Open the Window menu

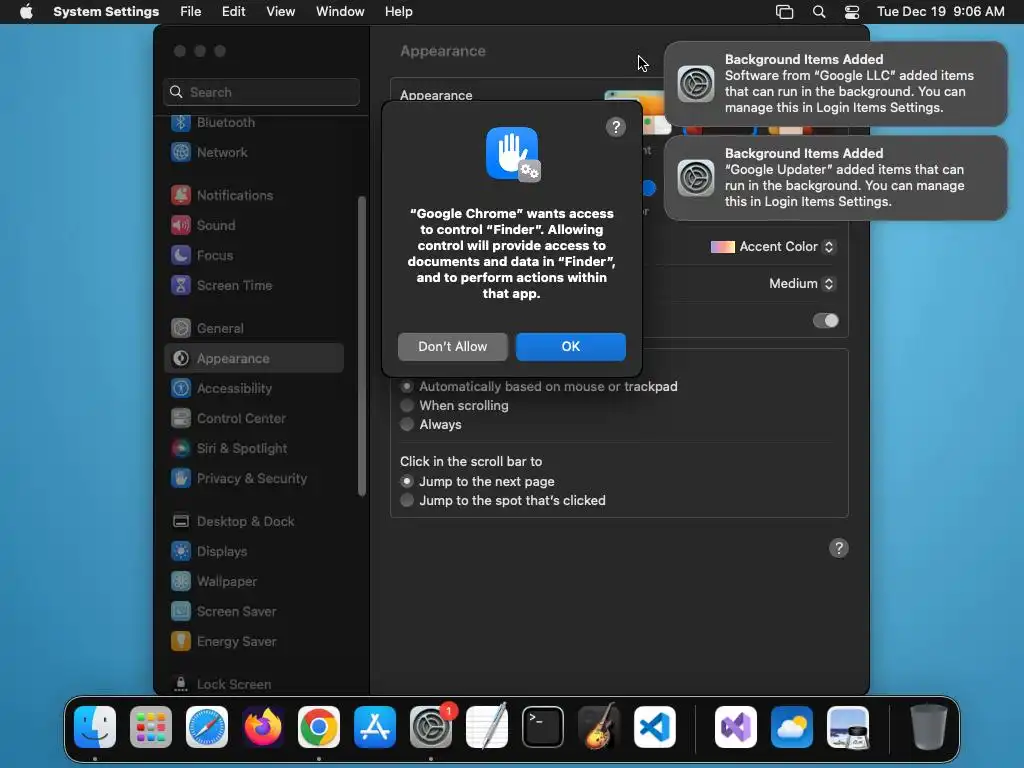pyautogui.click(x=340, y=12)
